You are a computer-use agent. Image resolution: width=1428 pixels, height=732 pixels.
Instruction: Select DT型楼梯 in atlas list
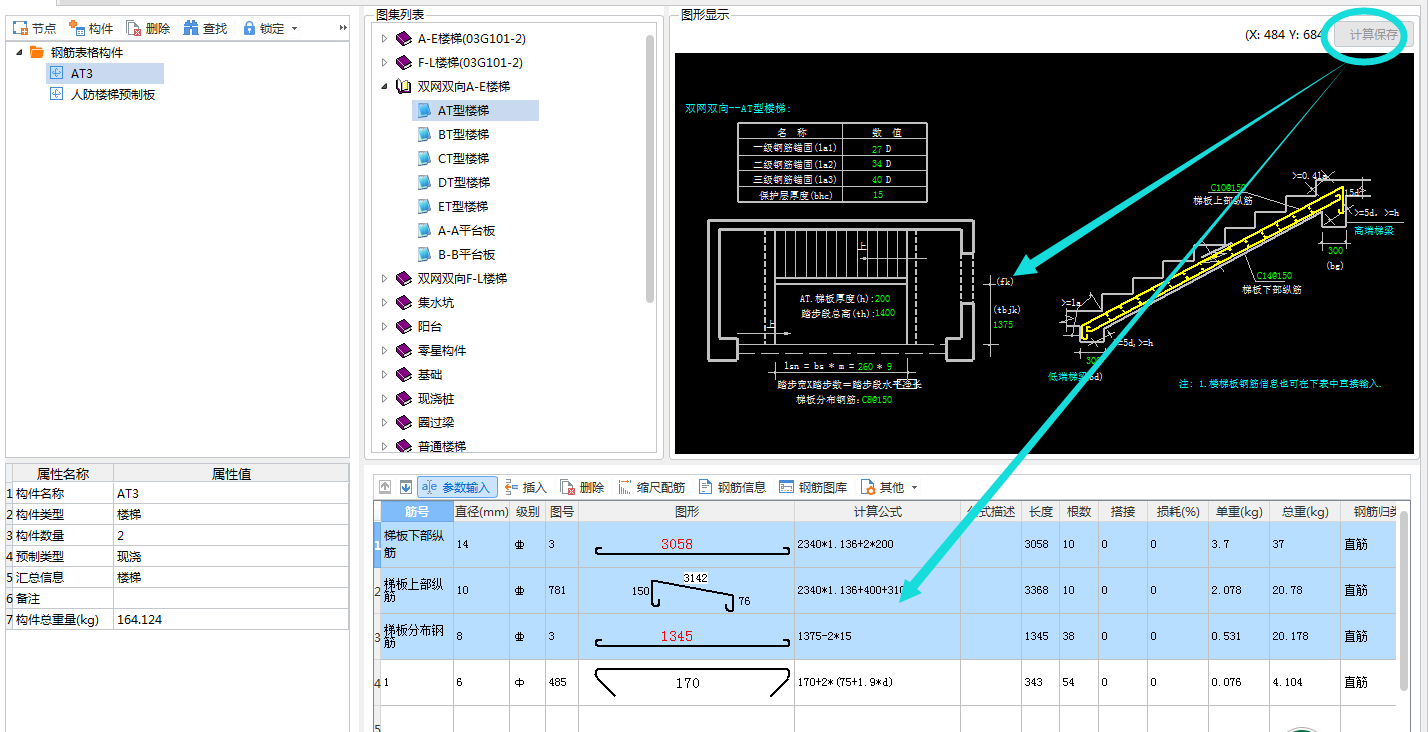tap(463, 183)
